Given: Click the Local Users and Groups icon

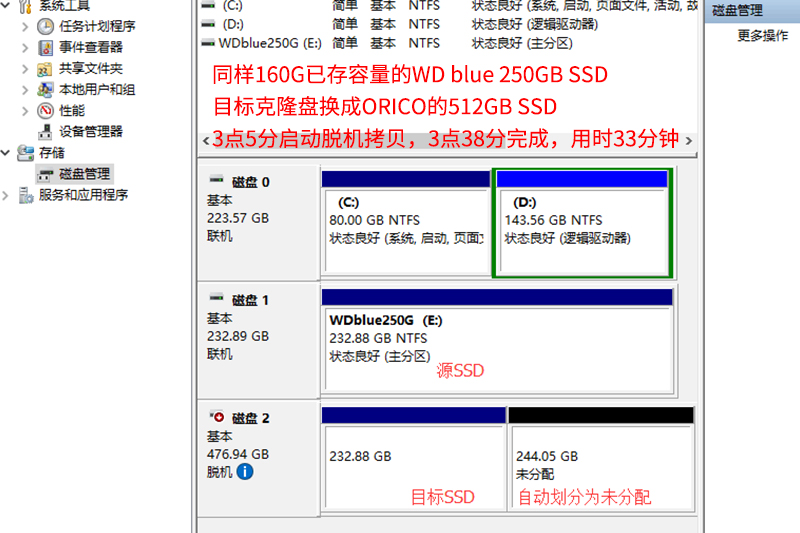Looking at the screenshot, I should [x=45, y=90].
